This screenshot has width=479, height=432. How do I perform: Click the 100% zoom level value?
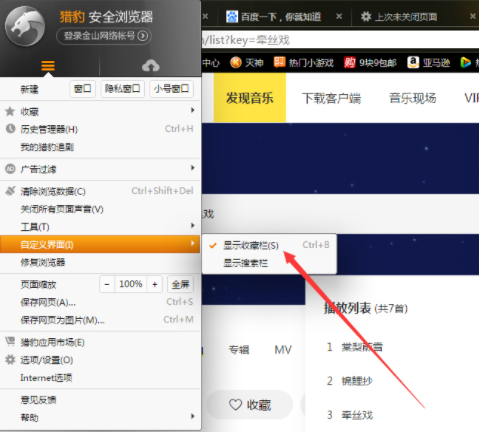(131, 284)
